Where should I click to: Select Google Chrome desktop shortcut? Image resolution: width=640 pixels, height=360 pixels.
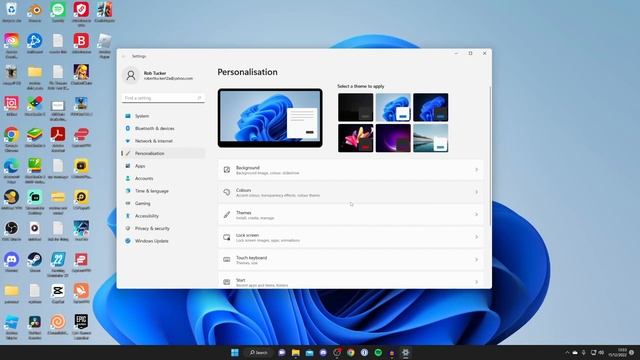(11, 138)
